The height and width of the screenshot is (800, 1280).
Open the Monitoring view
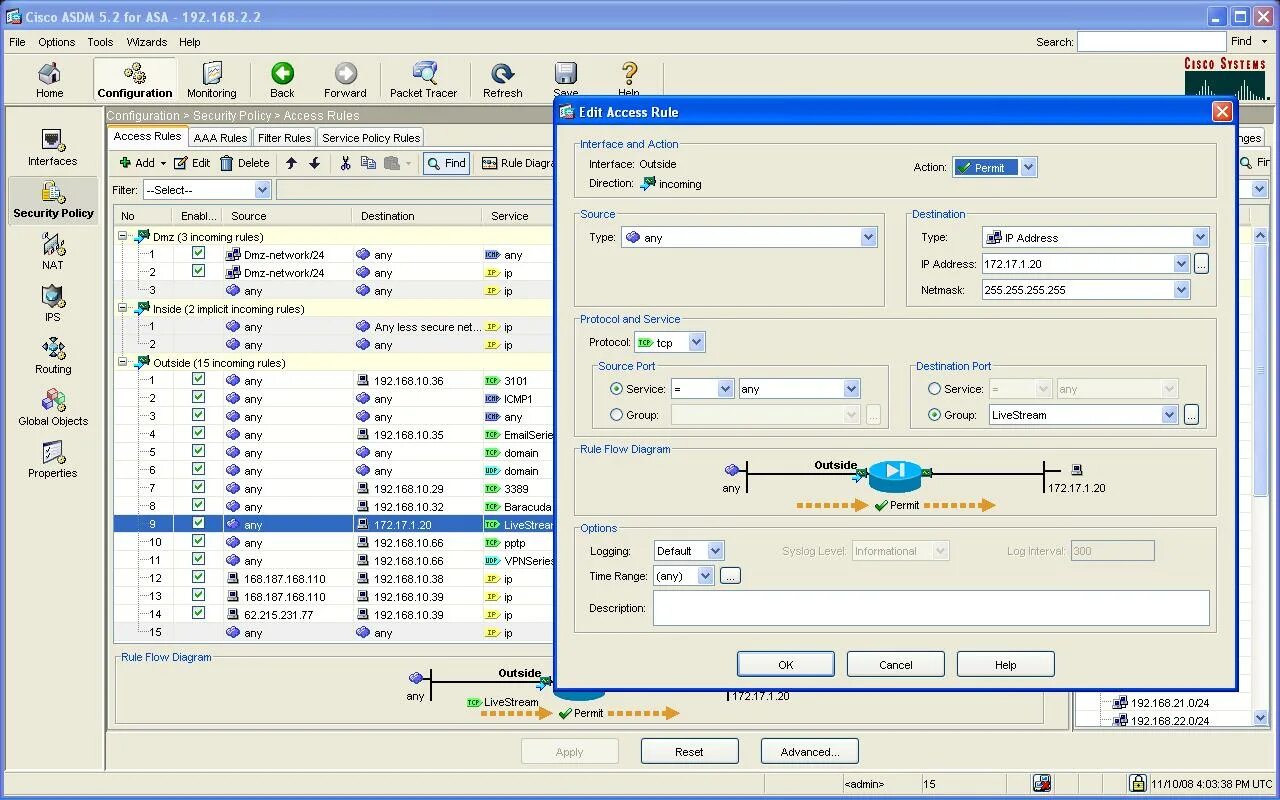tap(212, 79)
